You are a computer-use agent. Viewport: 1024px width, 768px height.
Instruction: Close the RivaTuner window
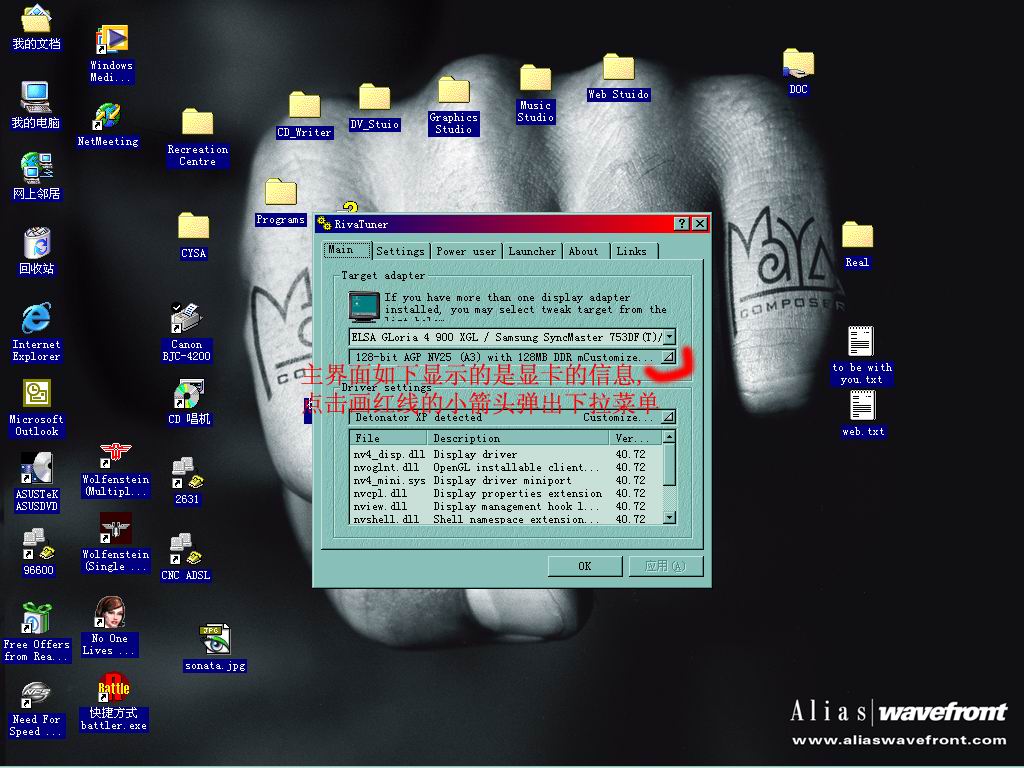point(699,224)
